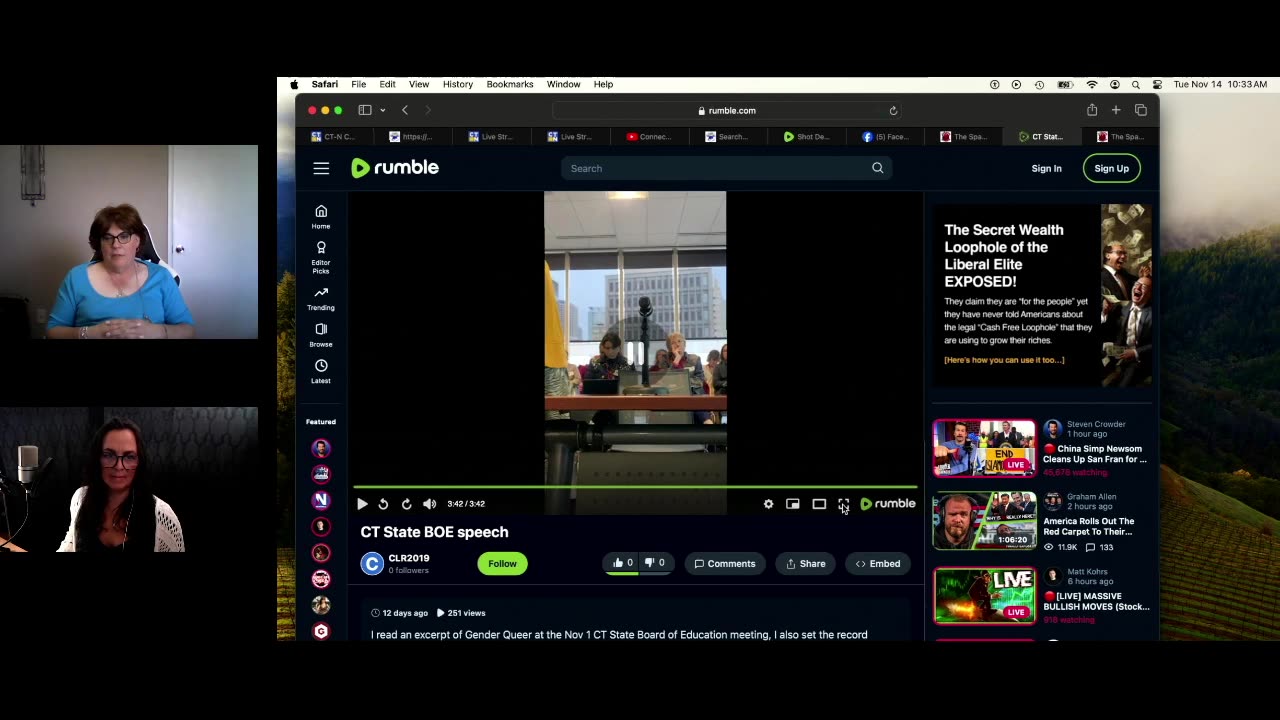
Task: Open the Bookmarks menu
Action: [510, 84]
